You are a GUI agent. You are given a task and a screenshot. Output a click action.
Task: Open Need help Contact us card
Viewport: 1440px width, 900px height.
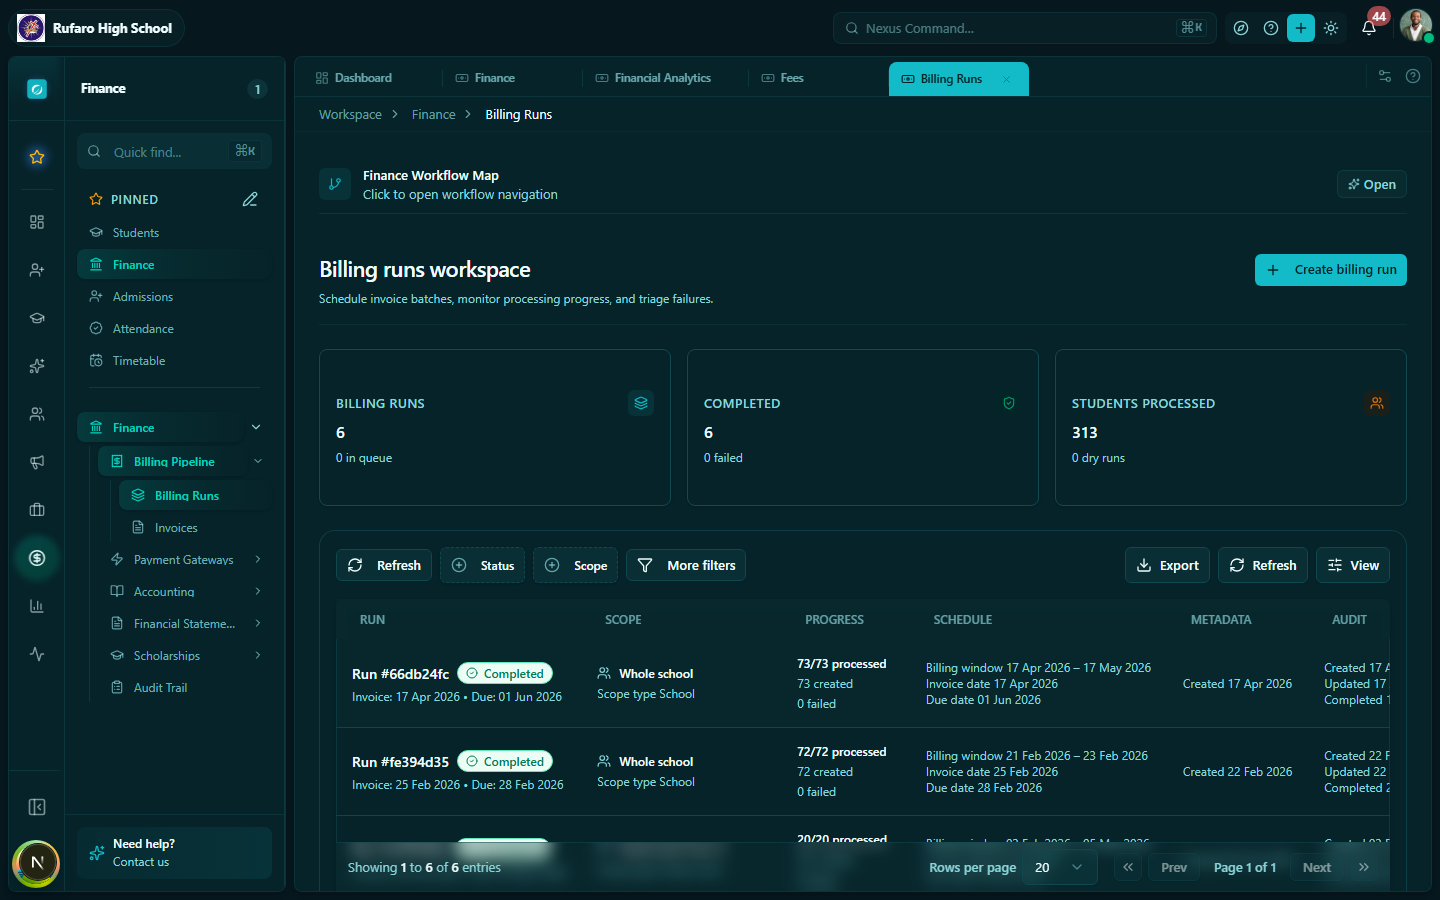174,853
